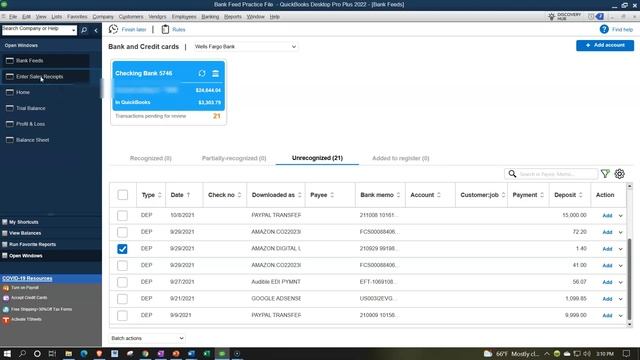Open the Task View taskbar icon
640x360 pixels.
pos(52,353)
